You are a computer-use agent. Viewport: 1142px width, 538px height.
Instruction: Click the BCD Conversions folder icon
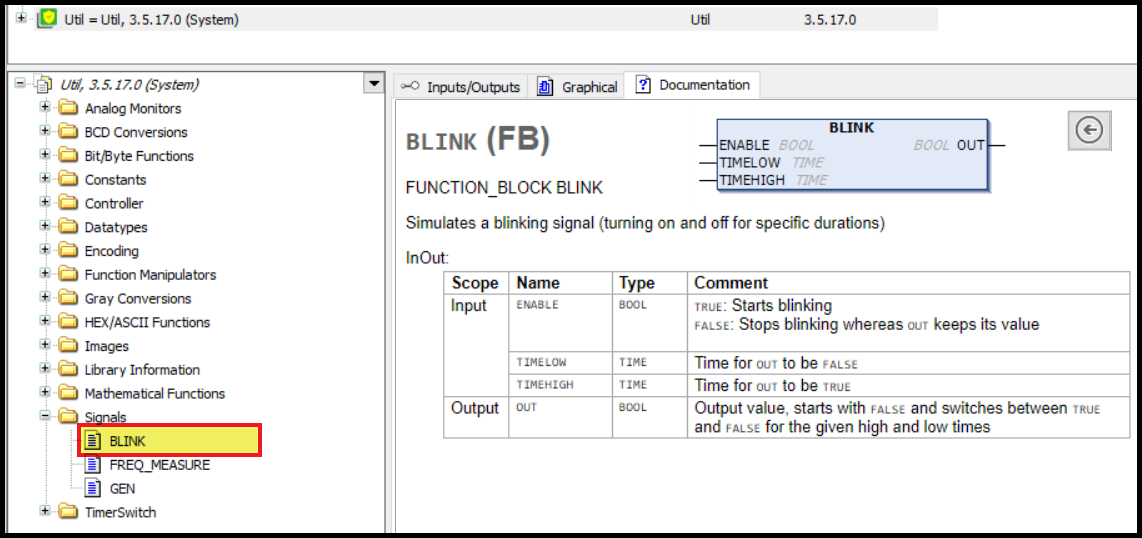68,132
